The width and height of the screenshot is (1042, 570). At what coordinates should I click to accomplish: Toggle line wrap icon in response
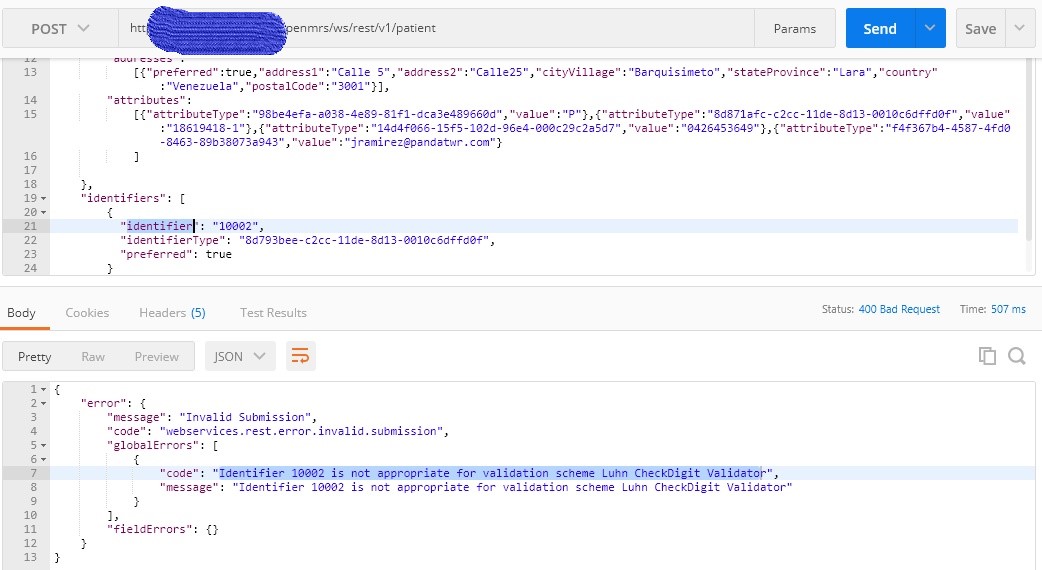(x=300, y=357)
